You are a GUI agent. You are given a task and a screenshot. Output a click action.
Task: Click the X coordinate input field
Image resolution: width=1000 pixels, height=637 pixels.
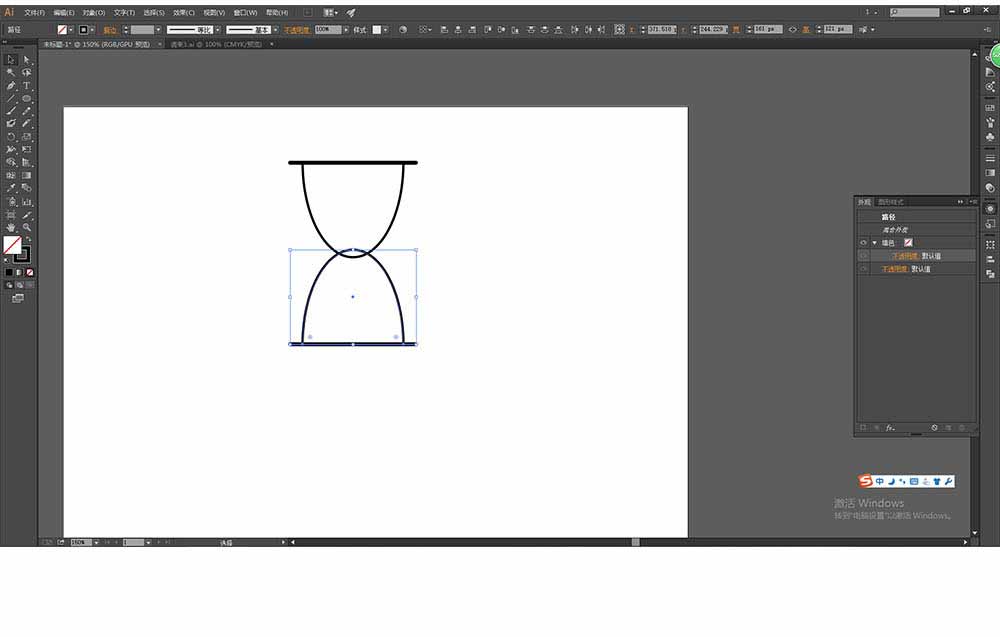pyautogui.click(x=661, y=29)
